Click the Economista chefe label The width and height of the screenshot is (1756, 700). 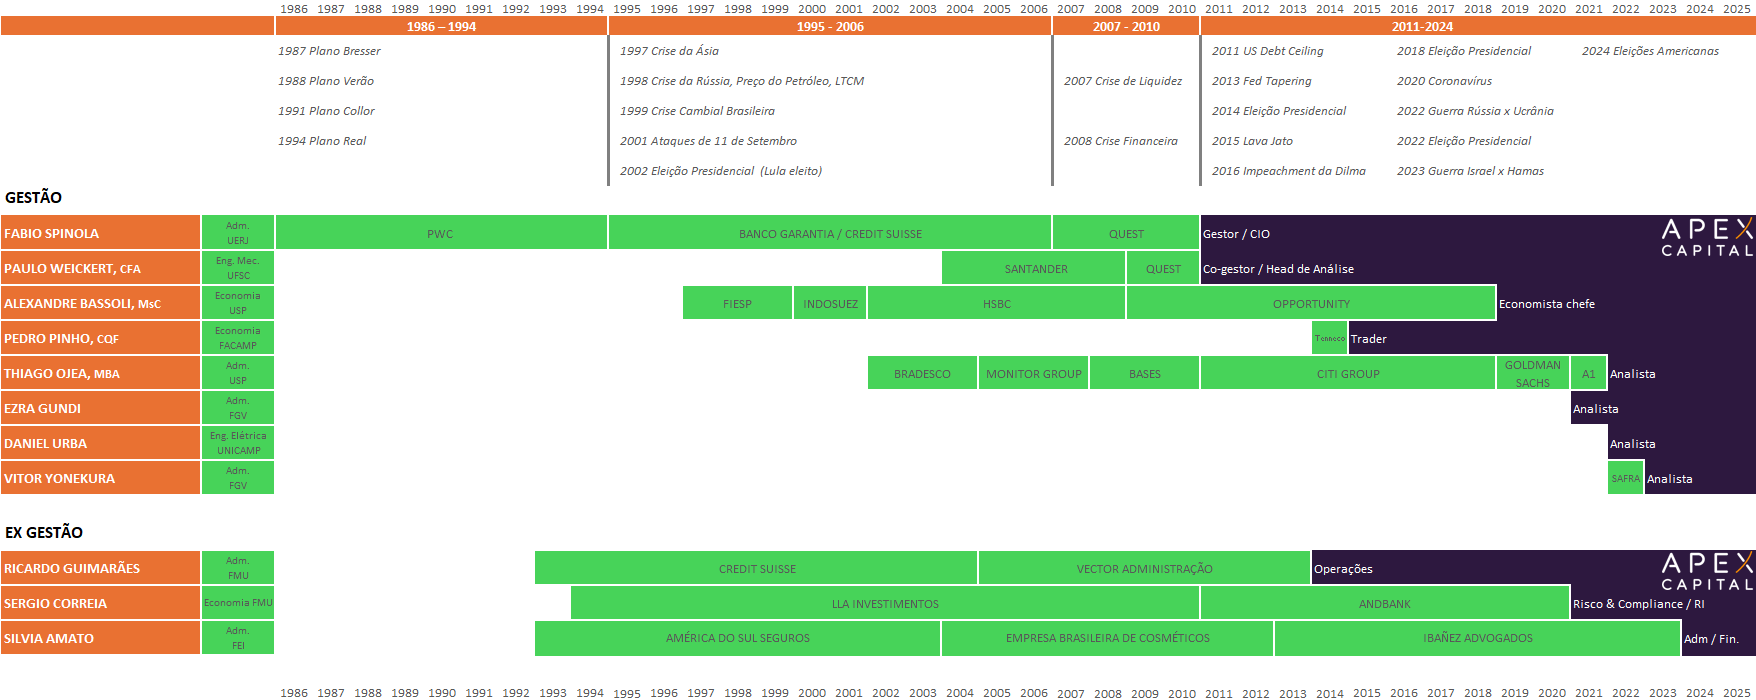click(1546, 304)
